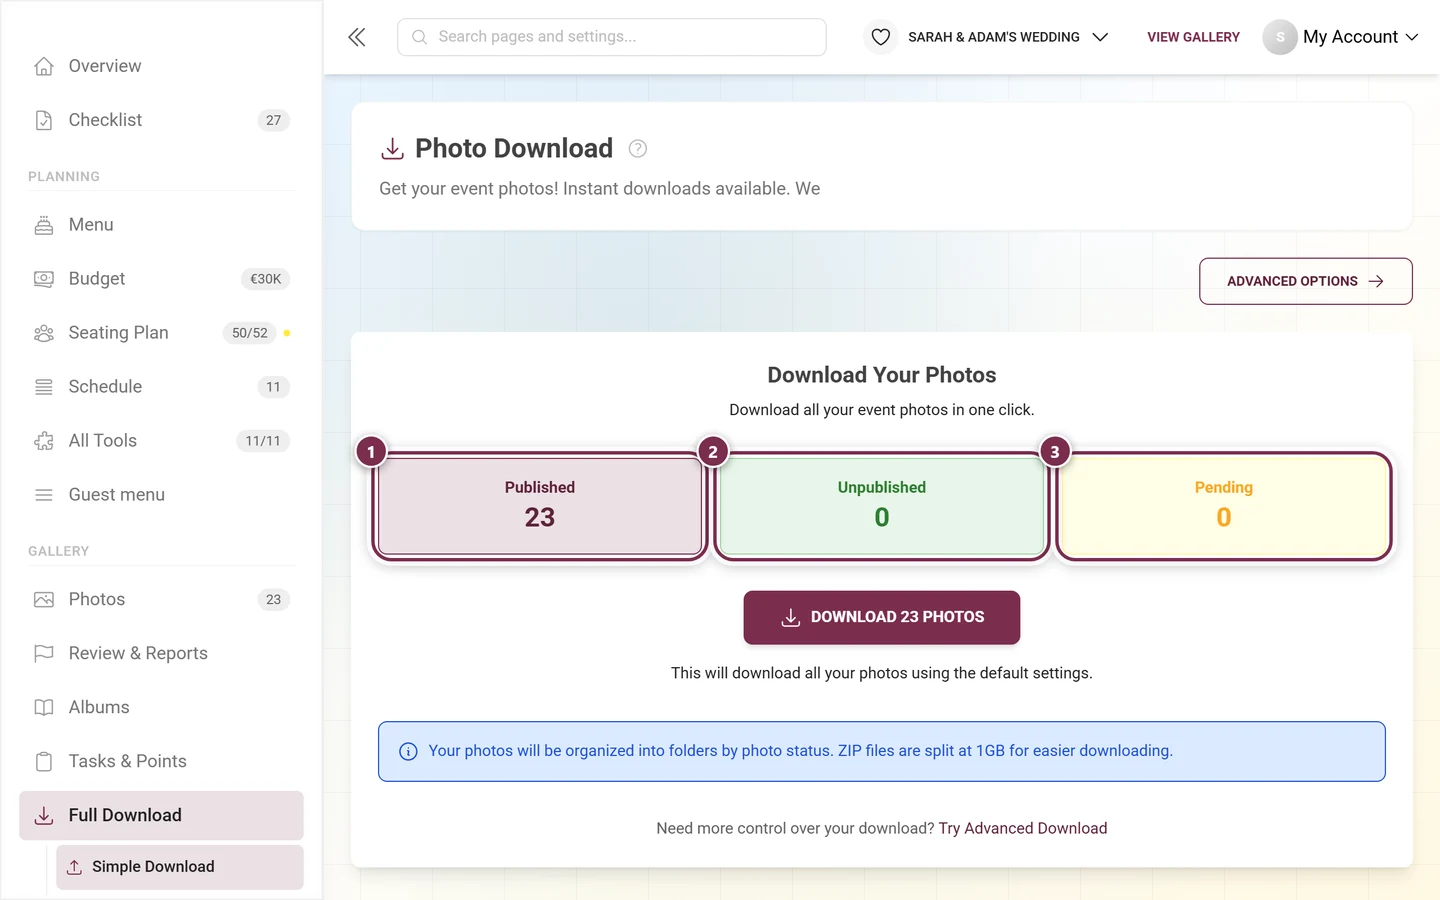Select the Unpublished 0 card
Viewport: 1440px width, 900px height.
[x=882, y=506]
